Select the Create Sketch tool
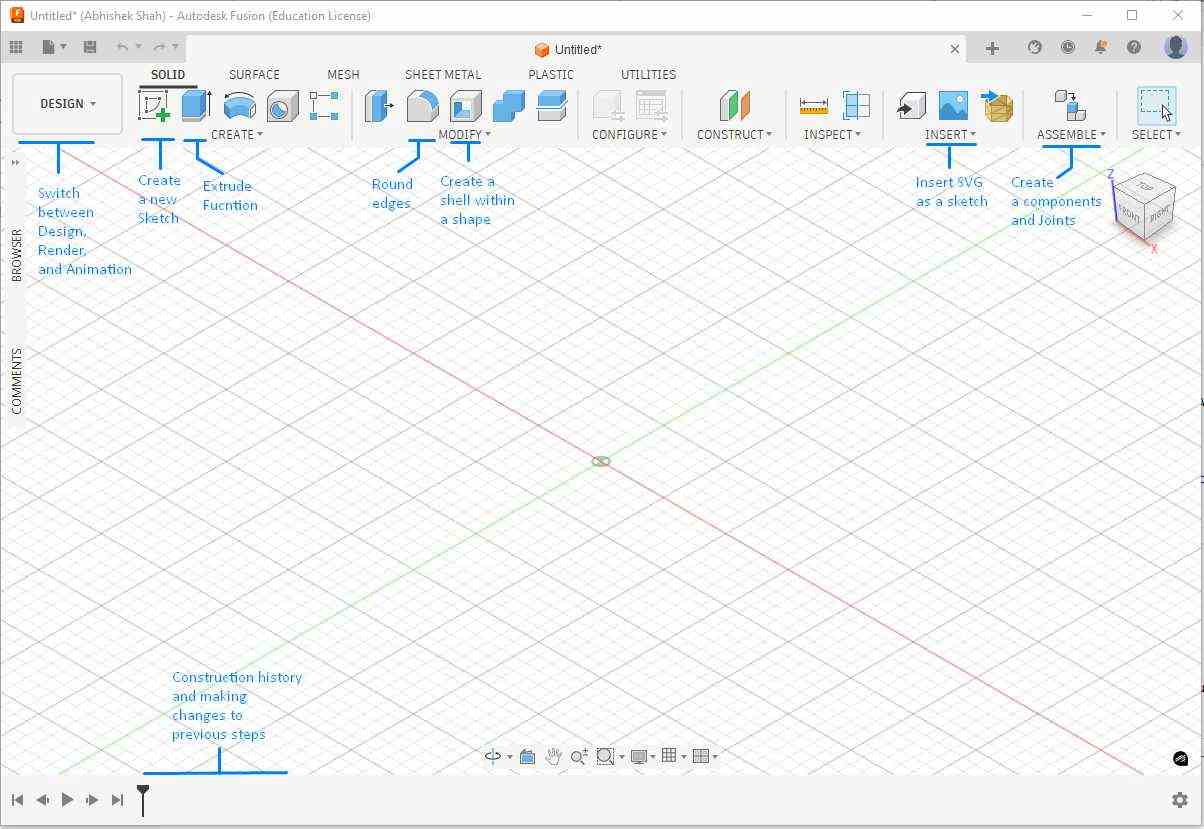The height and width of the screenshot is (829, 1204). click(x=154, y=105)
